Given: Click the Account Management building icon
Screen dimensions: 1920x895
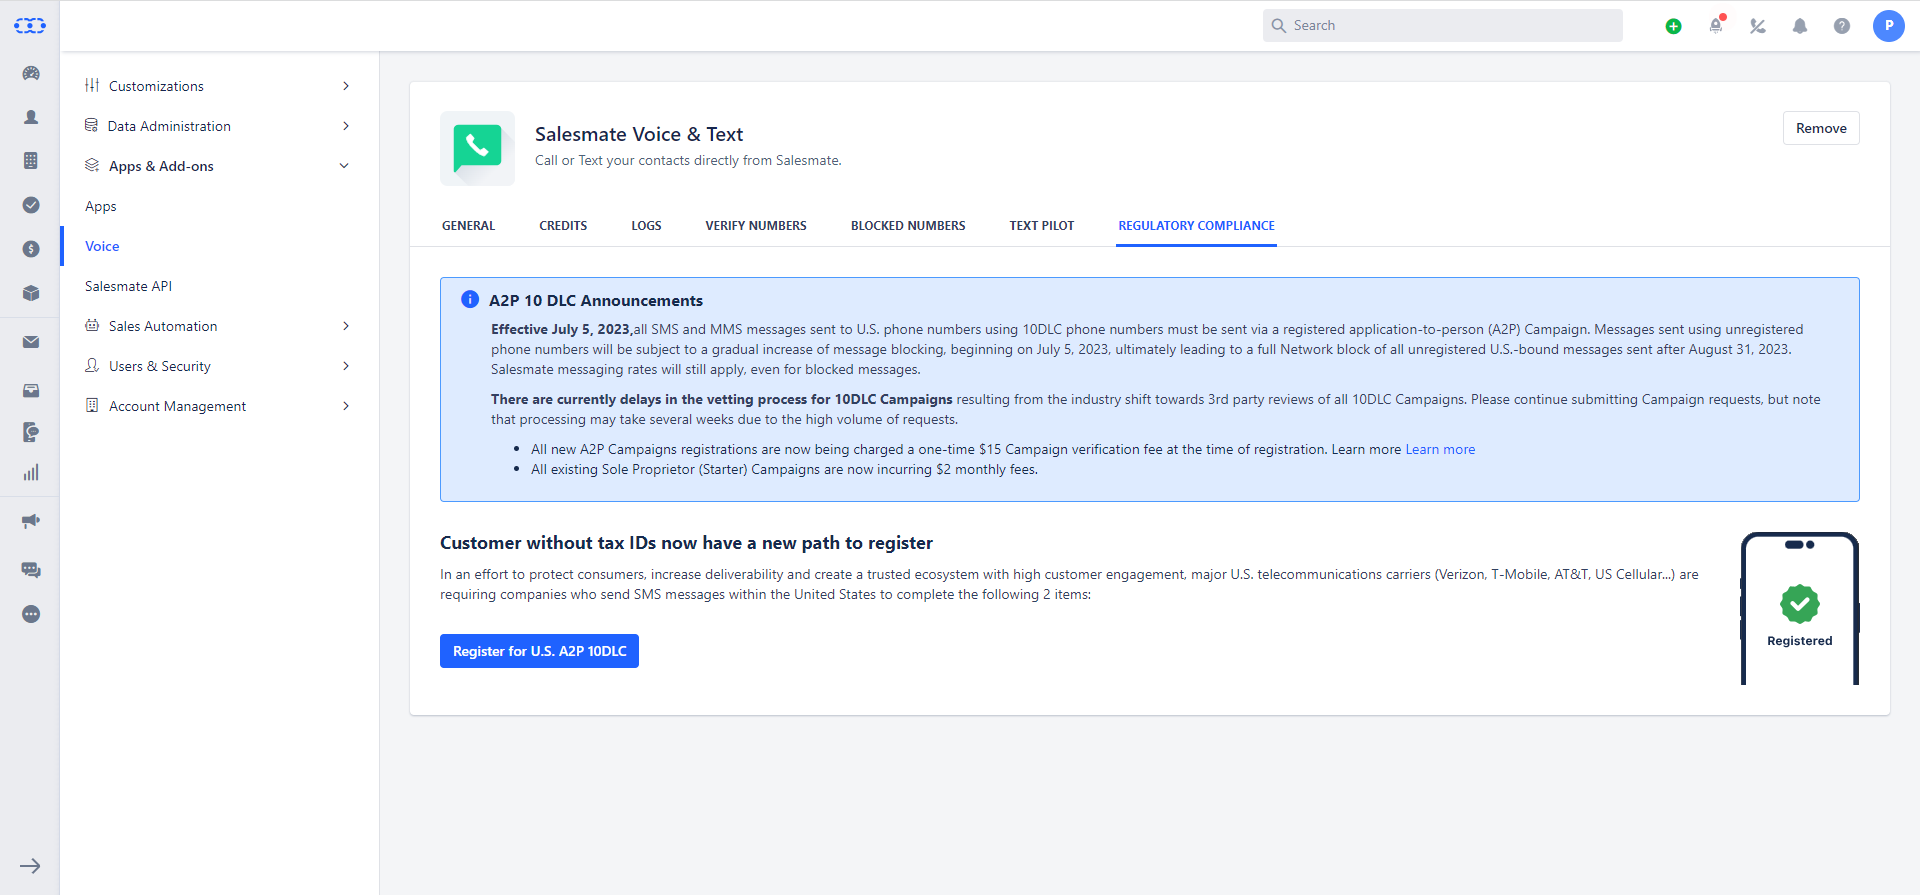Looking at the screenshot, I should point(92,405).
